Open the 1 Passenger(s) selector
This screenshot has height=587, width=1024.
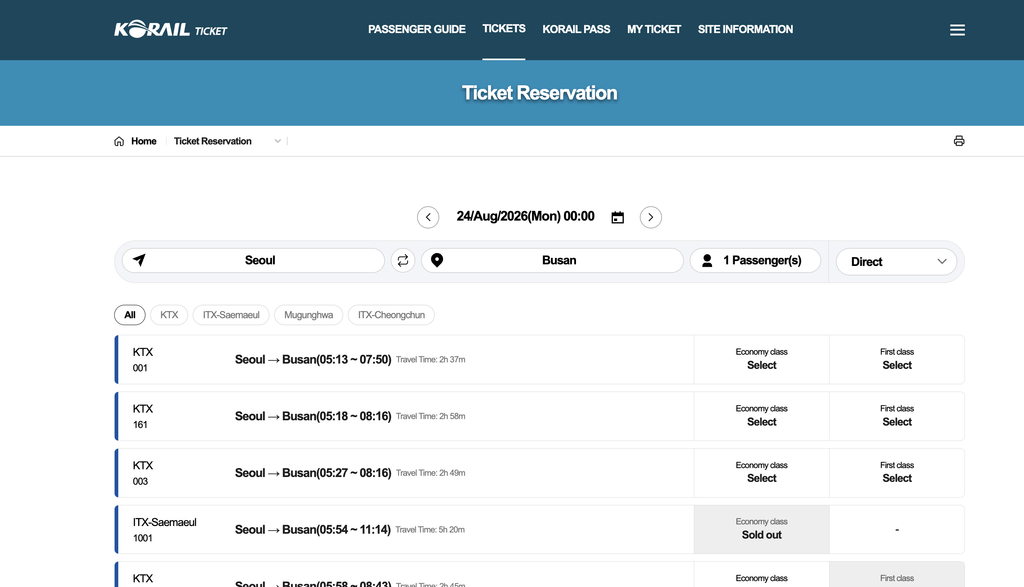755,261
